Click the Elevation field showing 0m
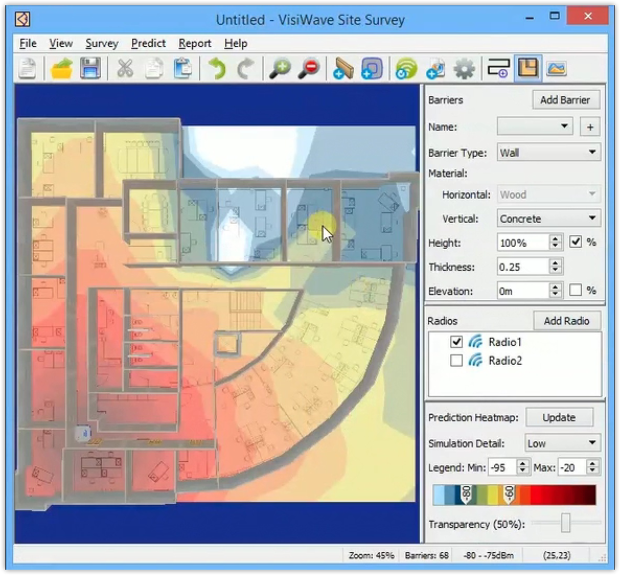 pyautogui.click(x=523, y=291)
